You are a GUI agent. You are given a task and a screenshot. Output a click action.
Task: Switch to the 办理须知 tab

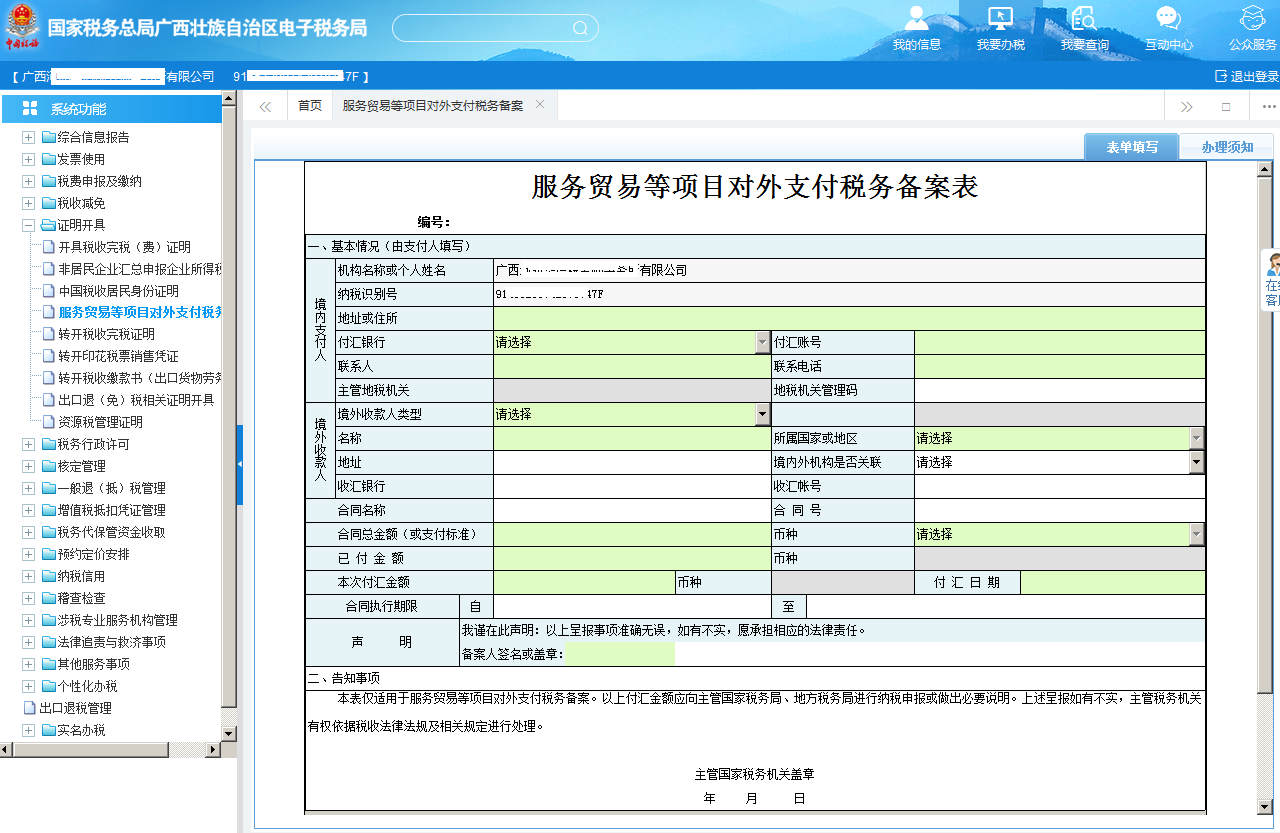1227,147
